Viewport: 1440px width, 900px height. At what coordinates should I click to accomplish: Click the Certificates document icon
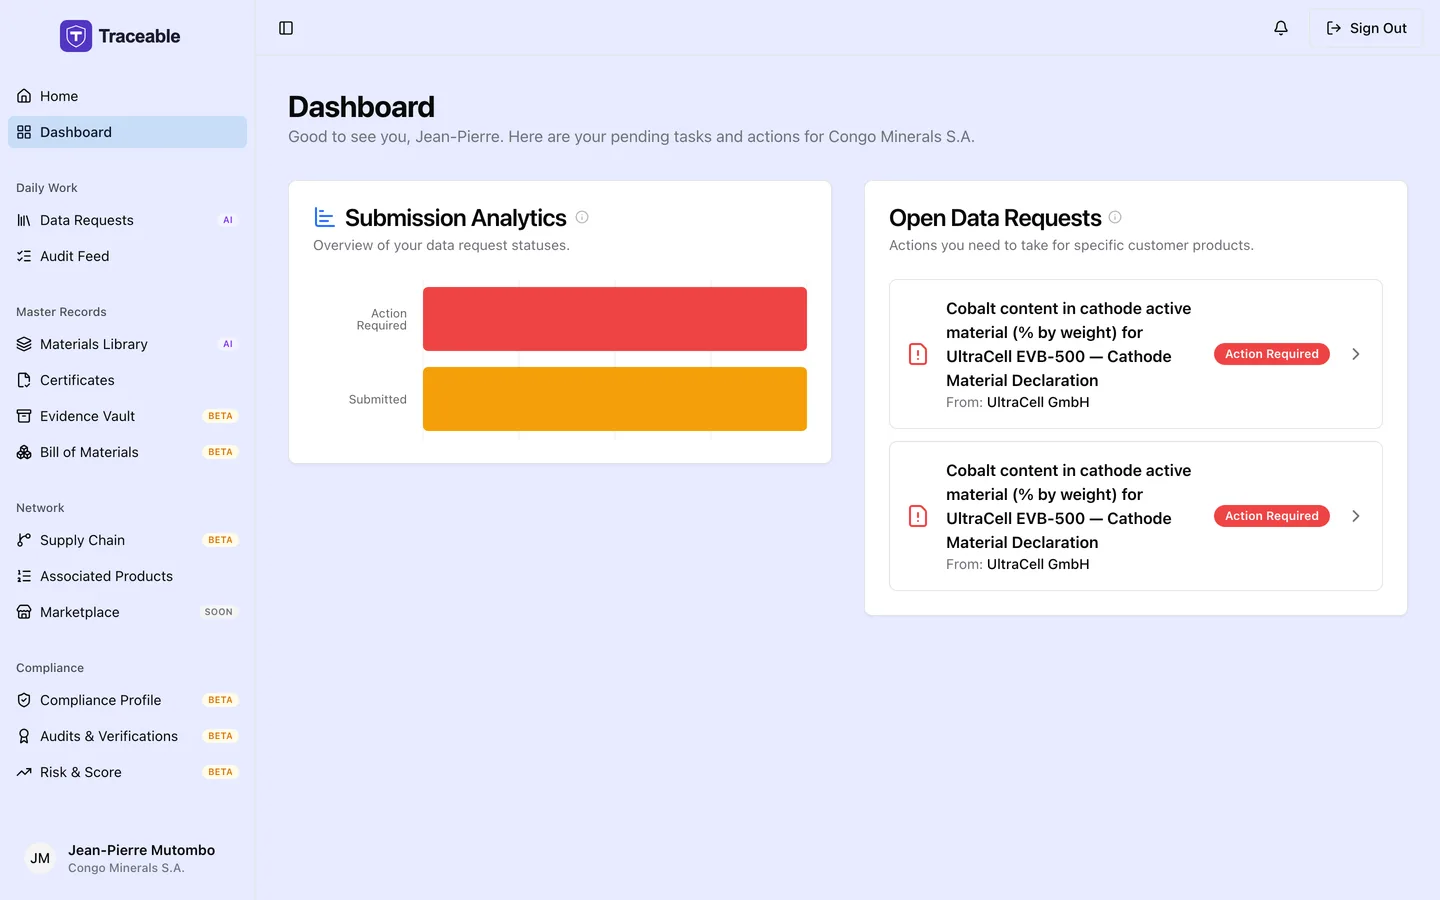tap(24, 380)
